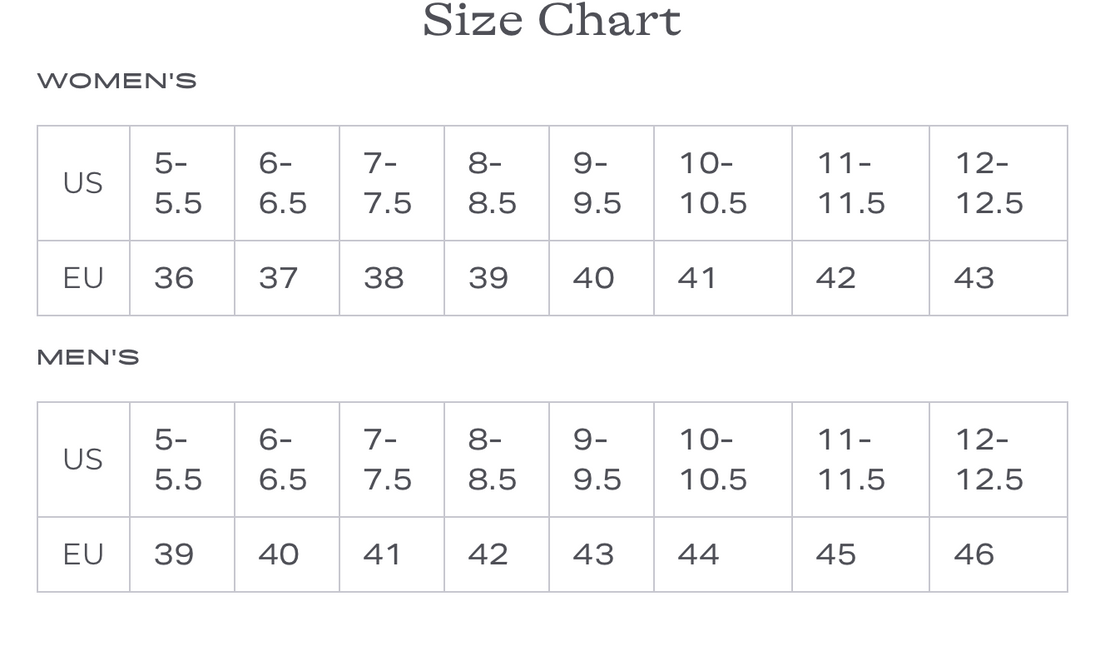
Task: Select the EU row header in men's table
Action: click(x=83, y=554)
